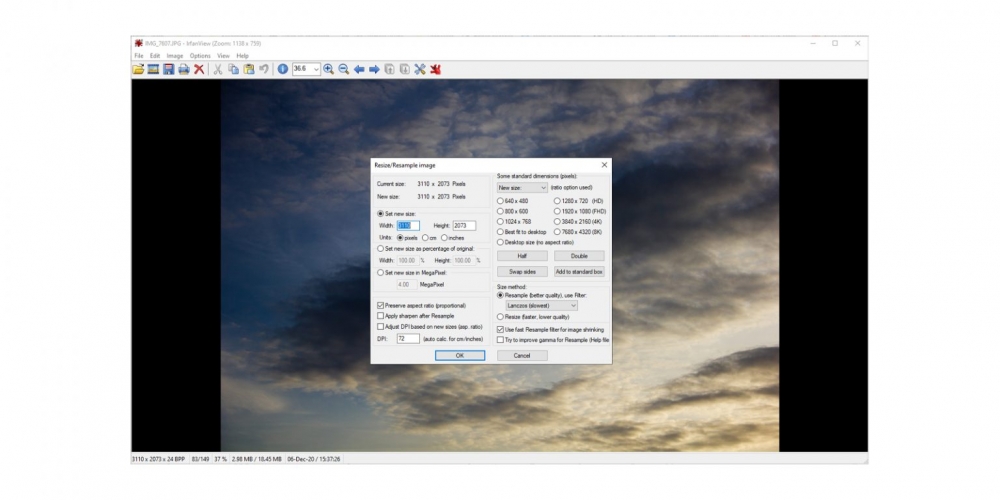
Task: Click the Print icon in toolbar
Action: click(184, 69)
